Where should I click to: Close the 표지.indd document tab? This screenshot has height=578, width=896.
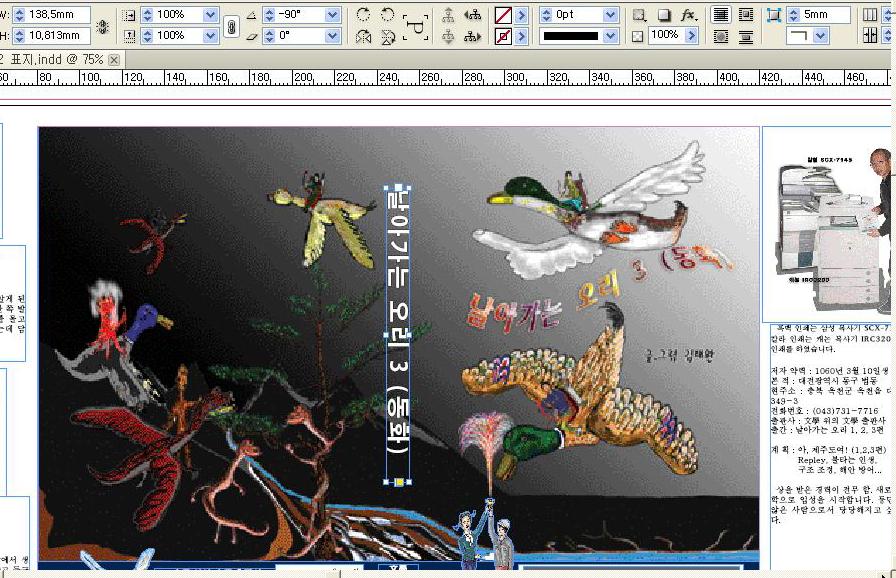[114, 59]
